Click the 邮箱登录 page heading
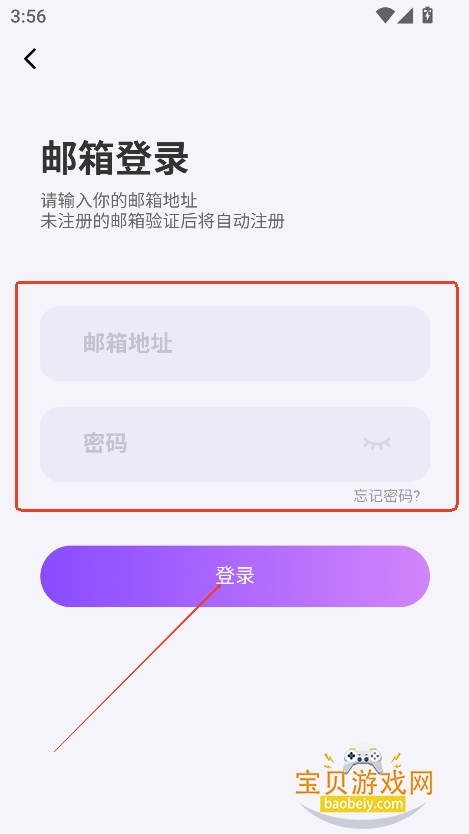The image size is (469, 834). pos(115,158)
